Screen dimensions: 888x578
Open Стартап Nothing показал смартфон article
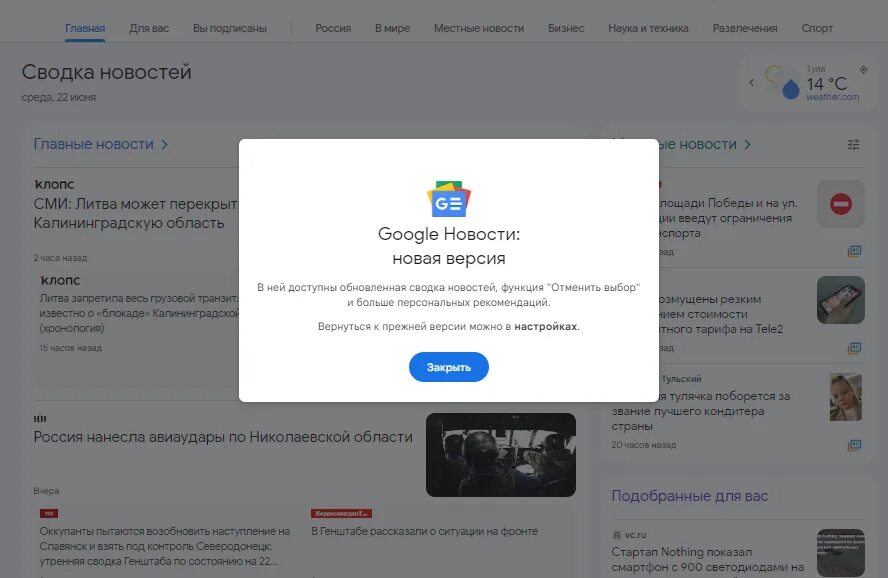pyautogui.click(x=707, y=559)
